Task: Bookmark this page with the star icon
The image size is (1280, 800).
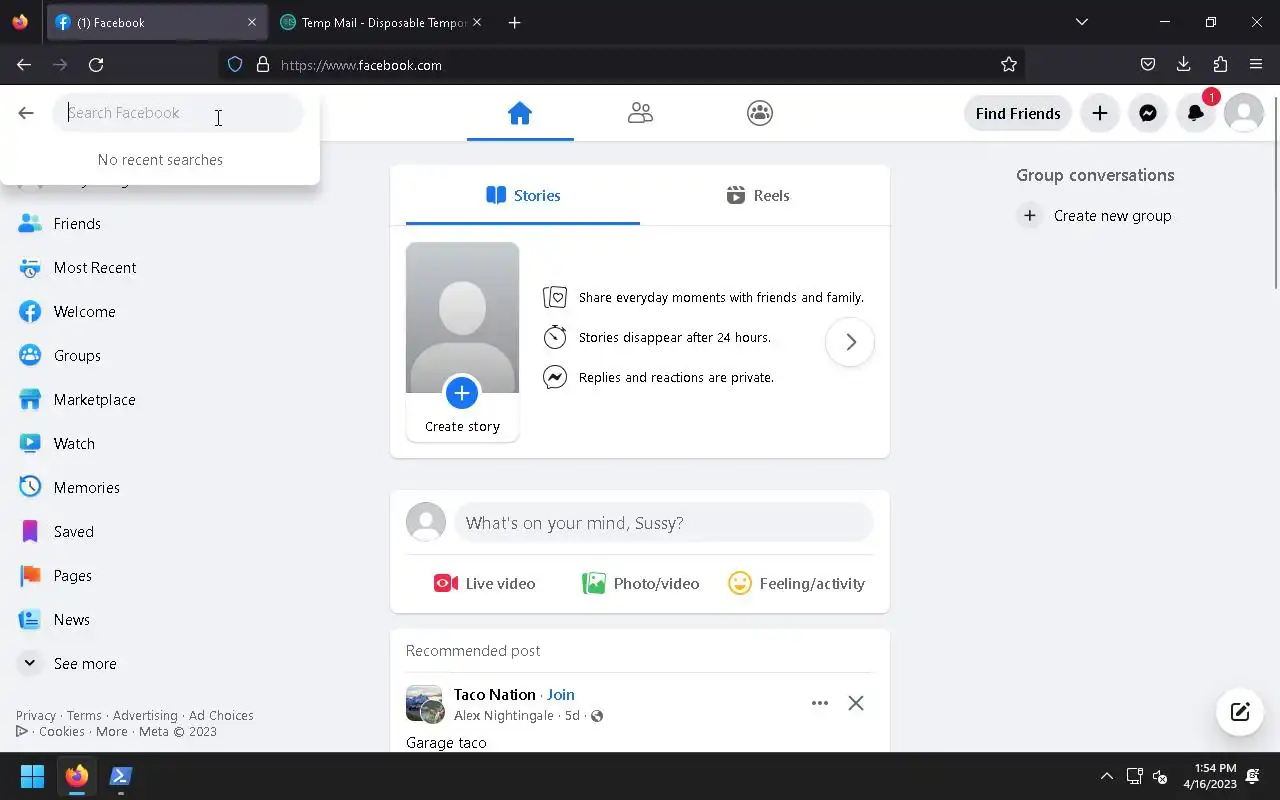Action: [1009, 65]
